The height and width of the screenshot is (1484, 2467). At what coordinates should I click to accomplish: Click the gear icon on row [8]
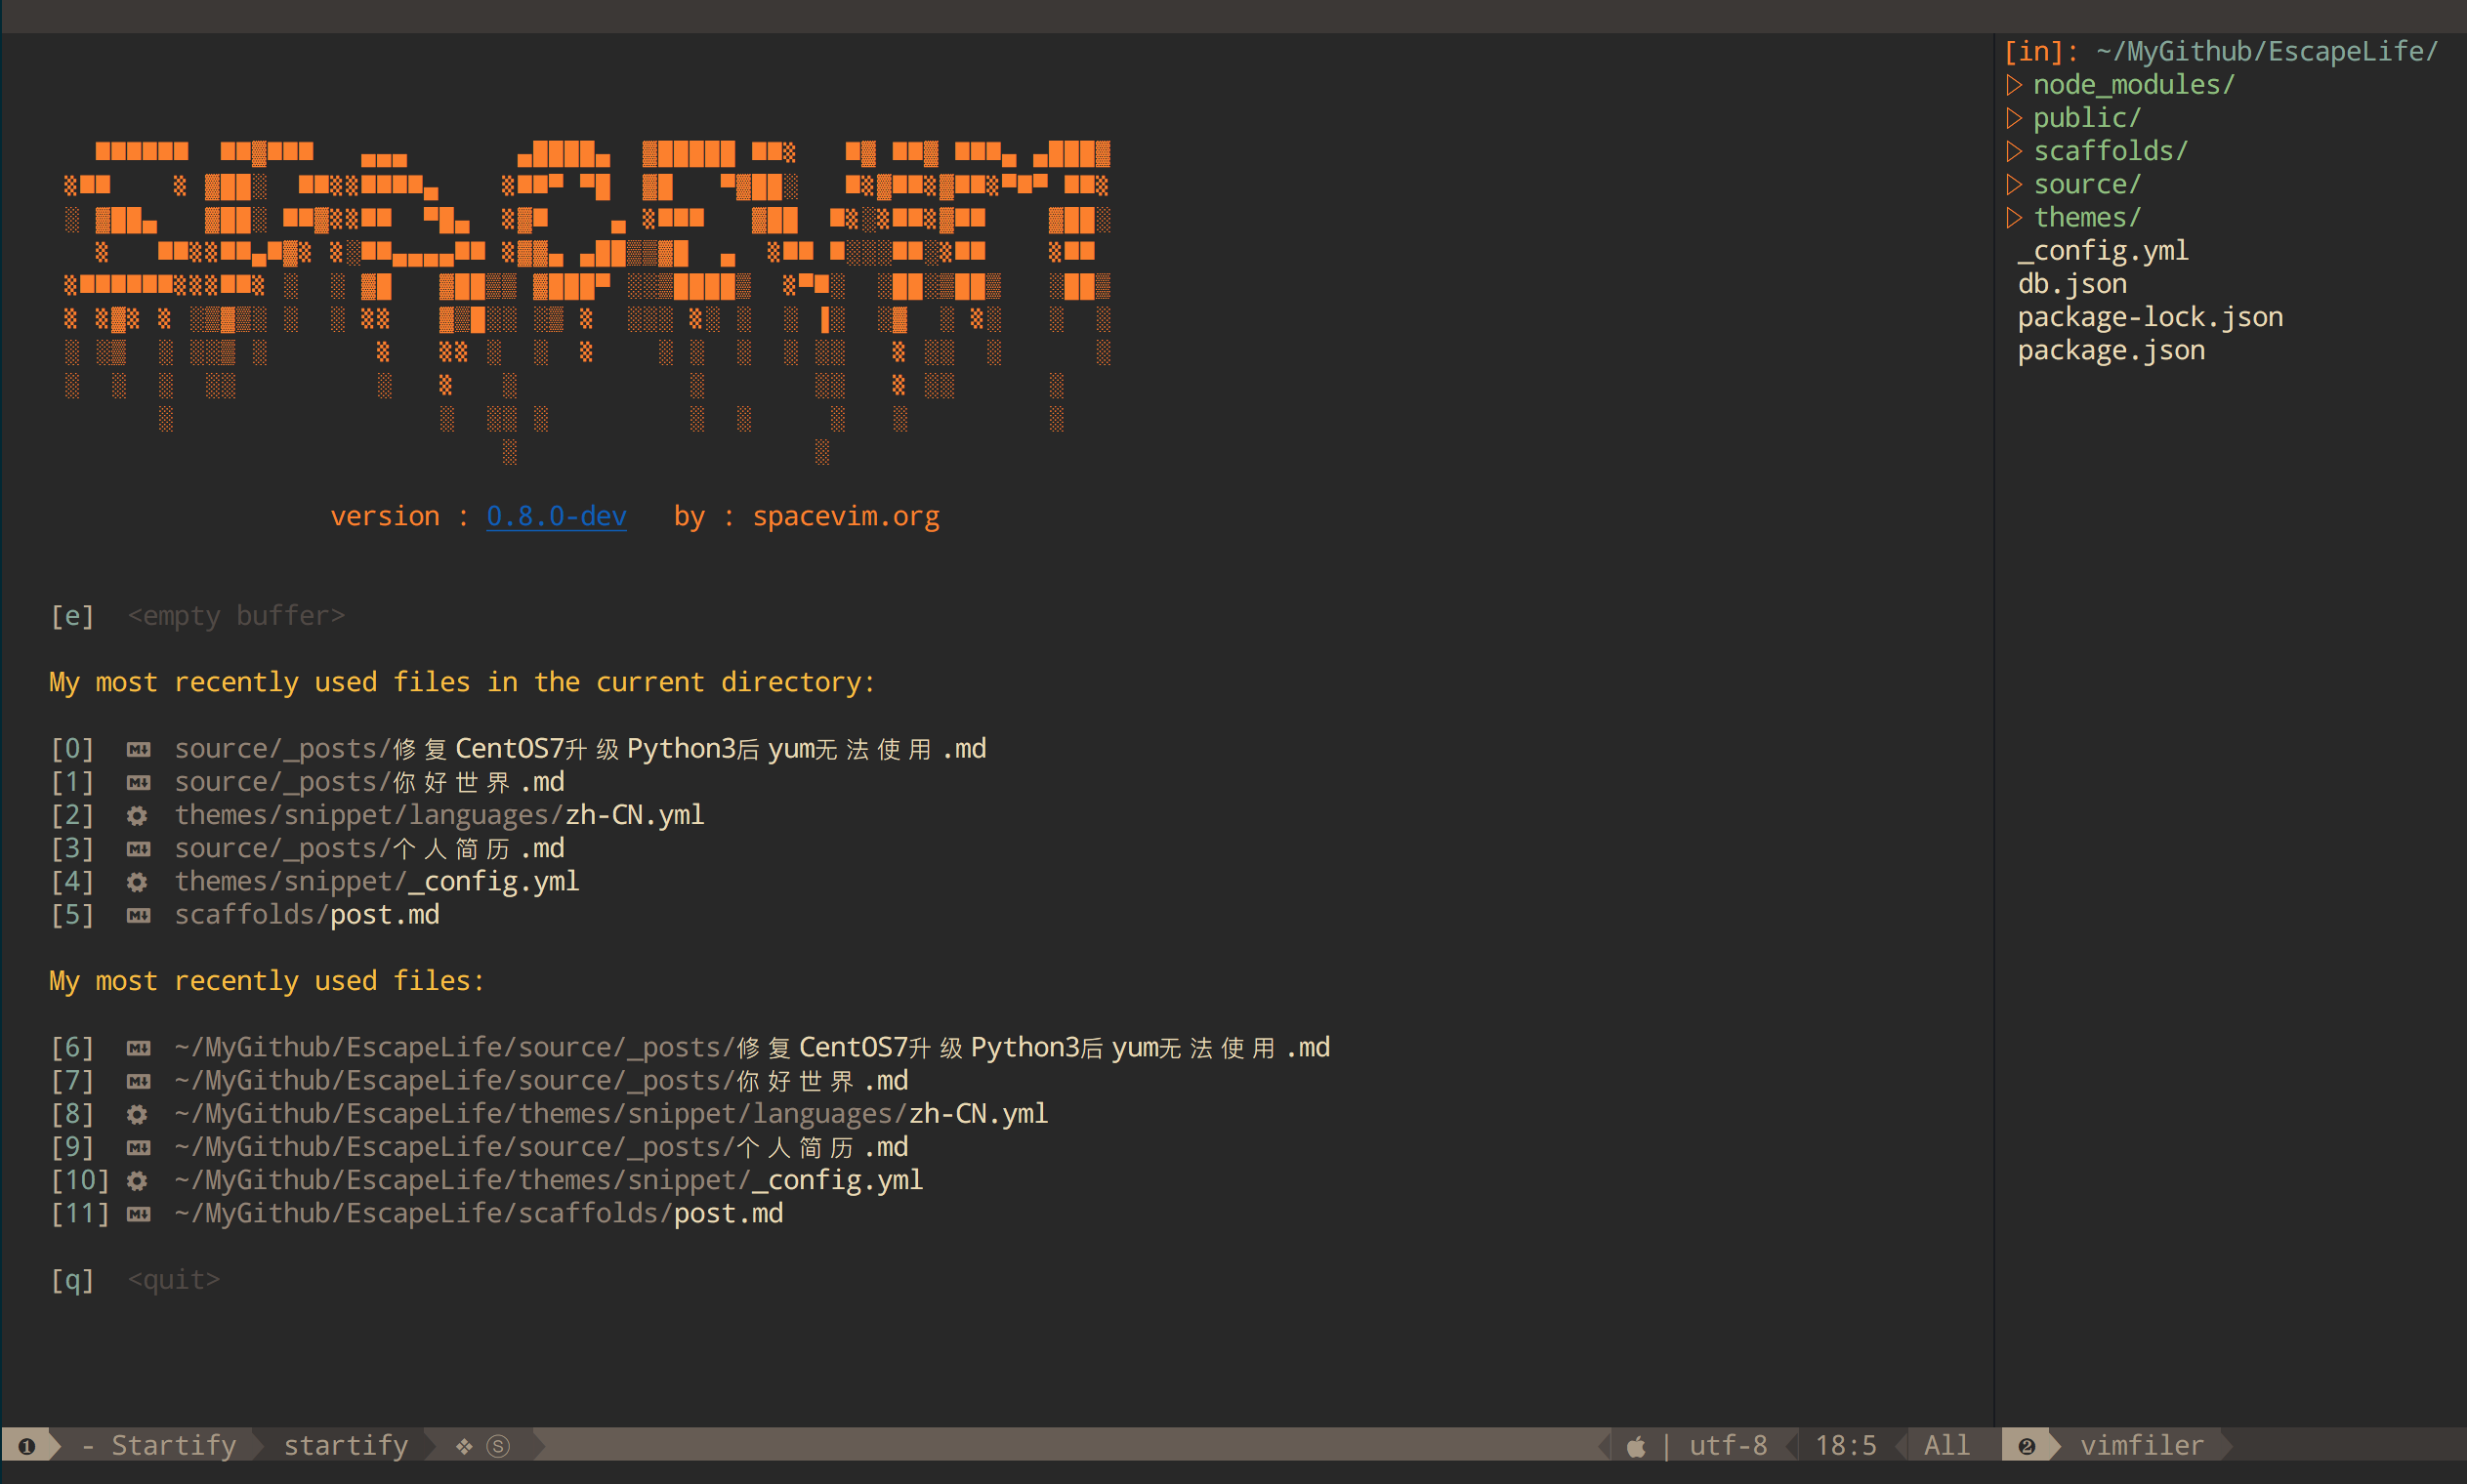138,1114
